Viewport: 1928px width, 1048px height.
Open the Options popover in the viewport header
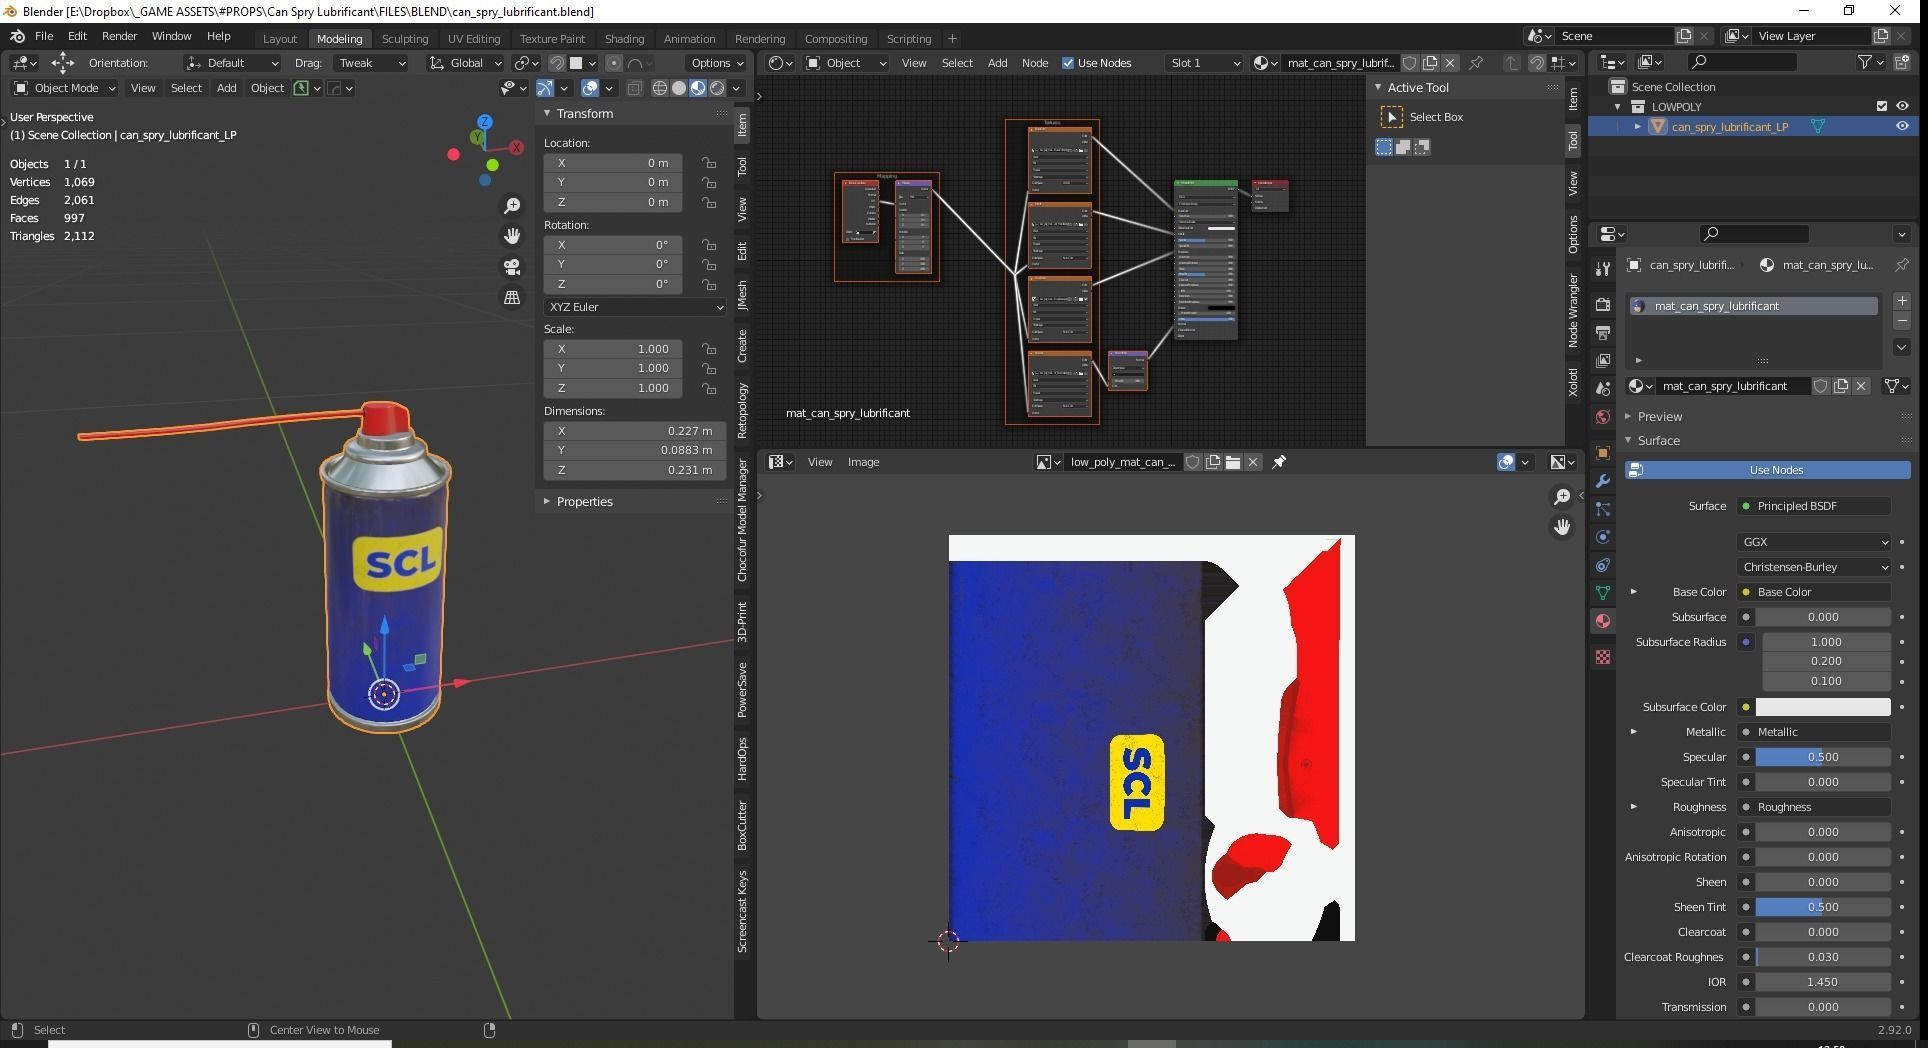click(716, 63)
